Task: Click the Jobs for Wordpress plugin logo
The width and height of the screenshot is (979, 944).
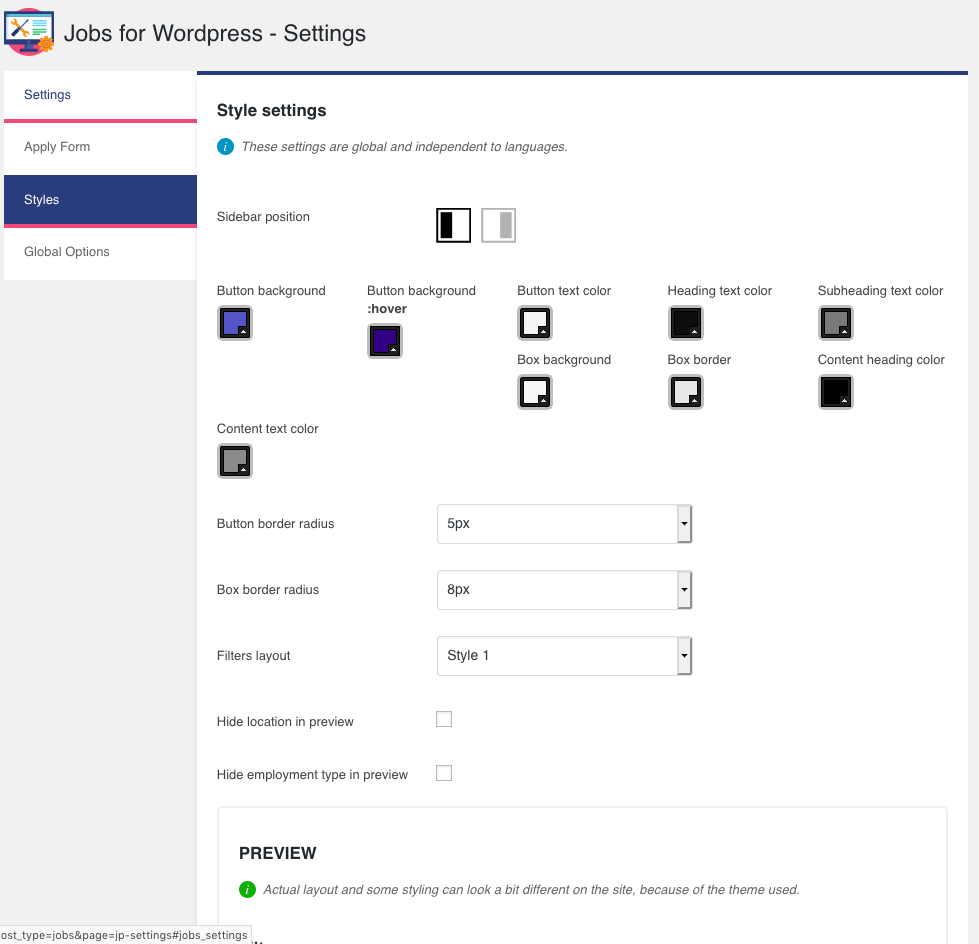Action: point(29,32)
